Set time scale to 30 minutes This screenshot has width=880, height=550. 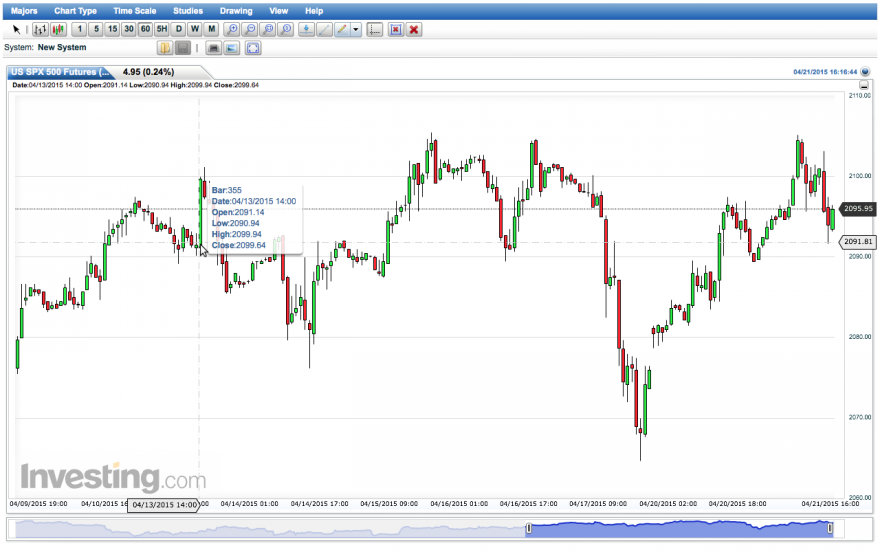click(x=129, y=29)
